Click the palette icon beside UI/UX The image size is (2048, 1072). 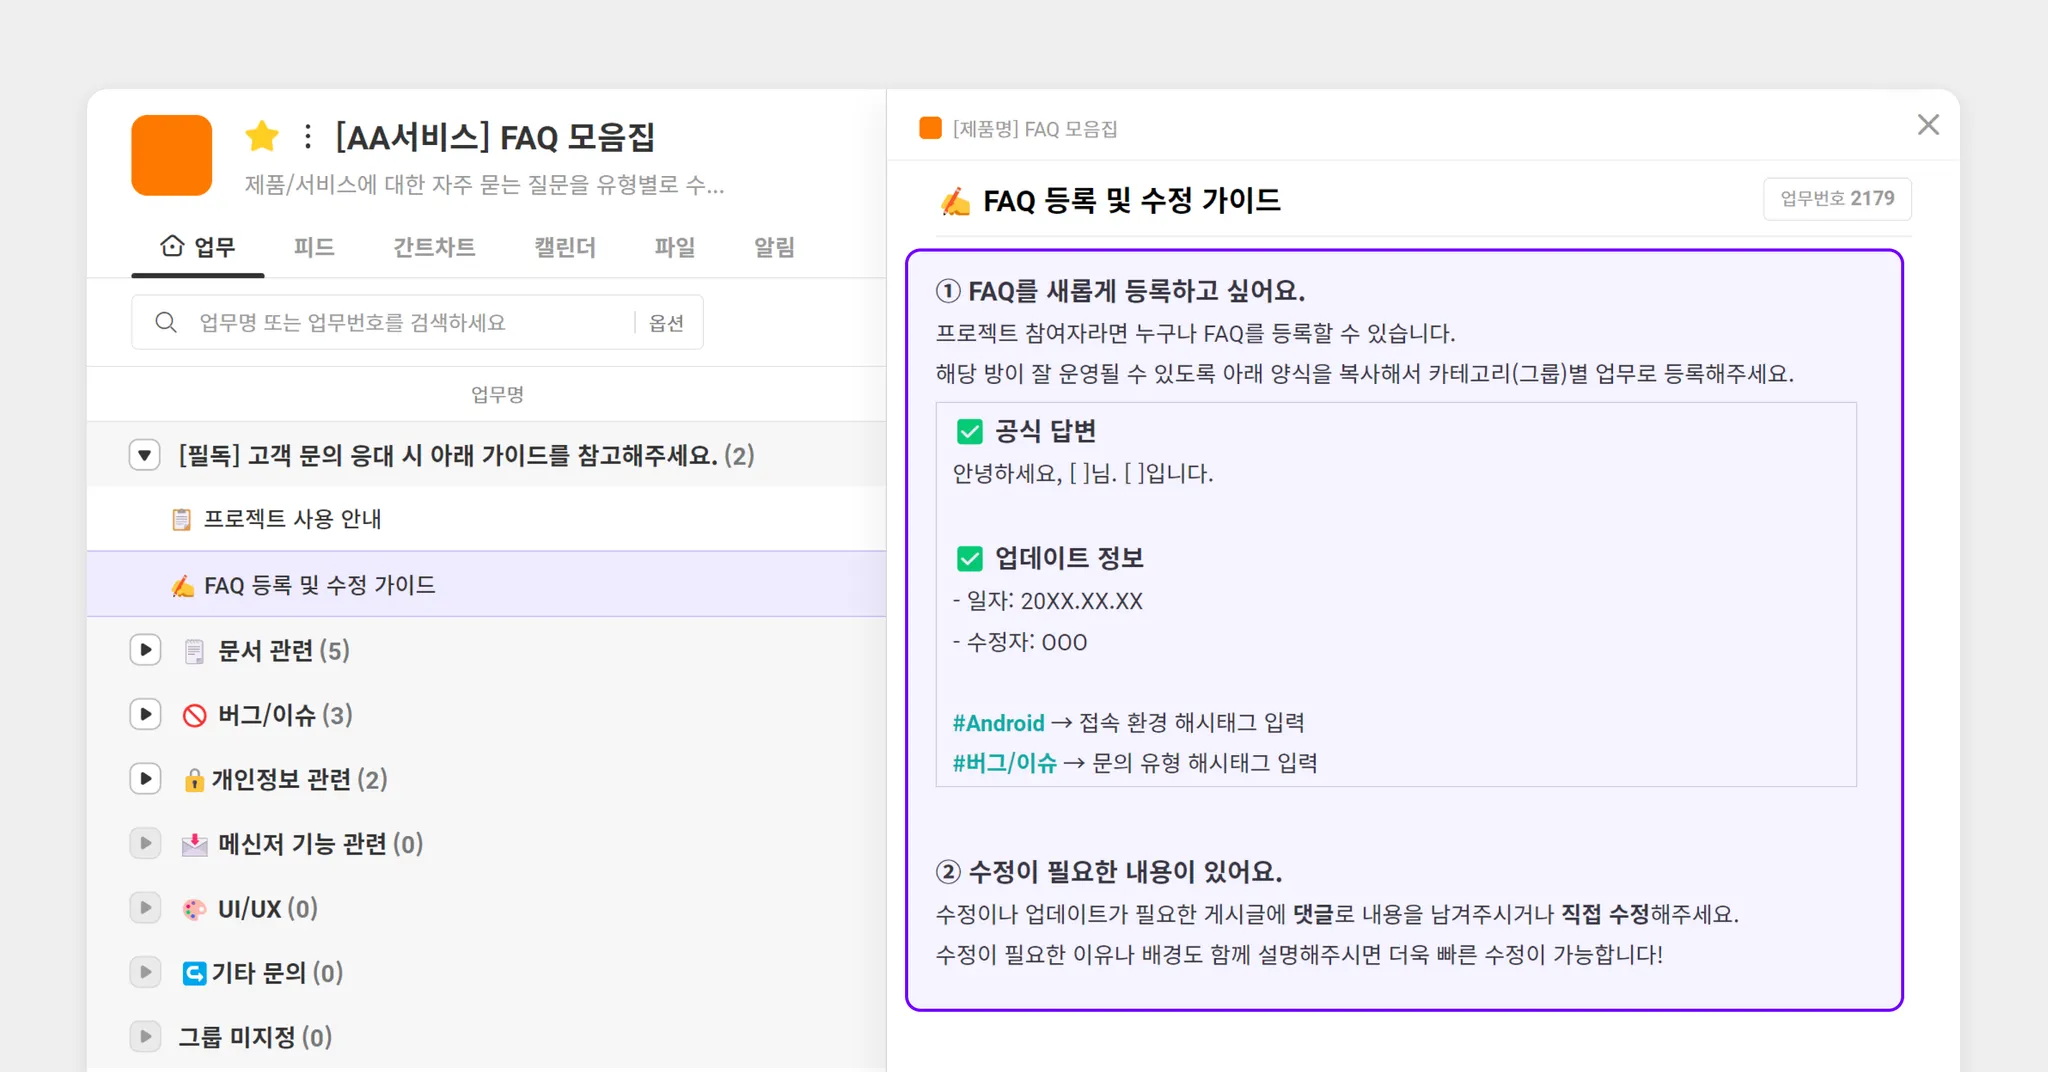tap(194, 909)
